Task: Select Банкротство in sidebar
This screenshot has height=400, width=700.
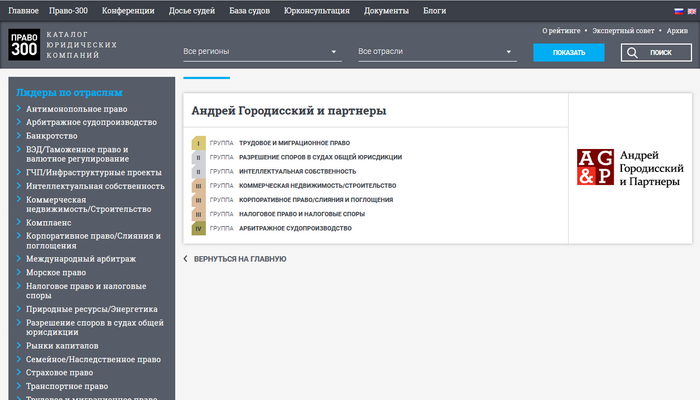Action: [x=51, y=136]
